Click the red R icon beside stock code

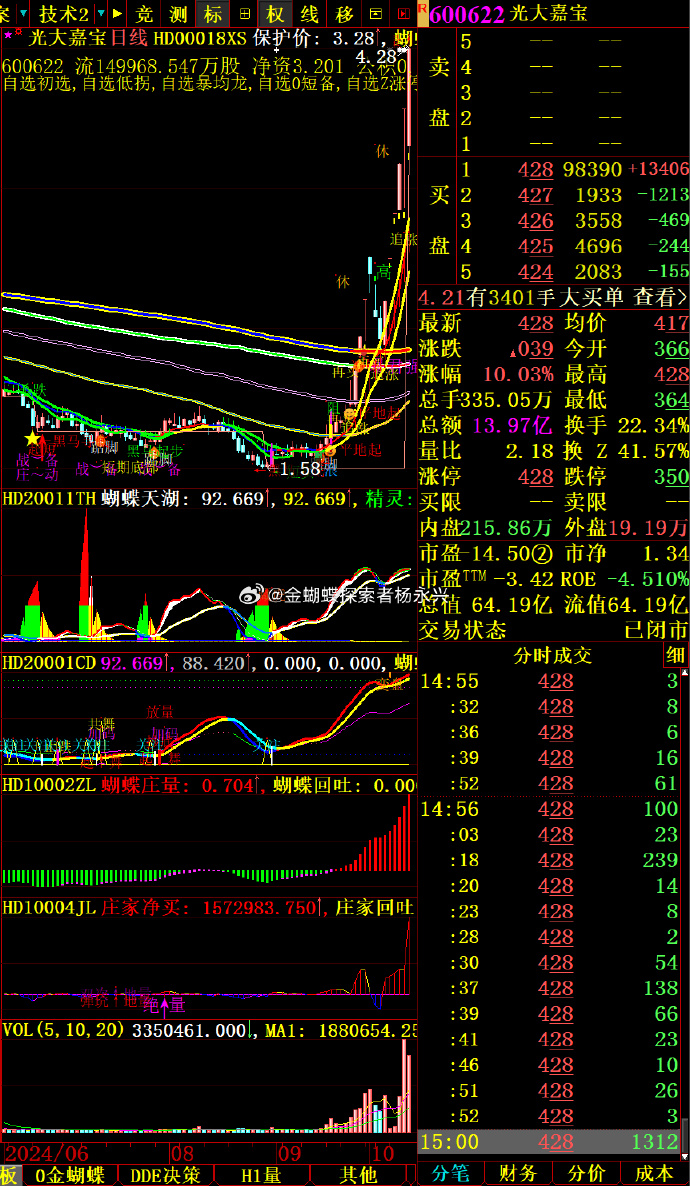[421, 13]
